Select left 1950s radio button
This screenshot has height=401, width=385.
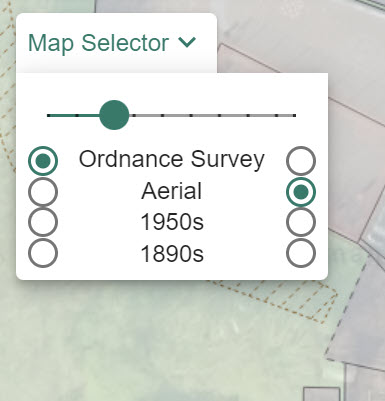[43, 222]
